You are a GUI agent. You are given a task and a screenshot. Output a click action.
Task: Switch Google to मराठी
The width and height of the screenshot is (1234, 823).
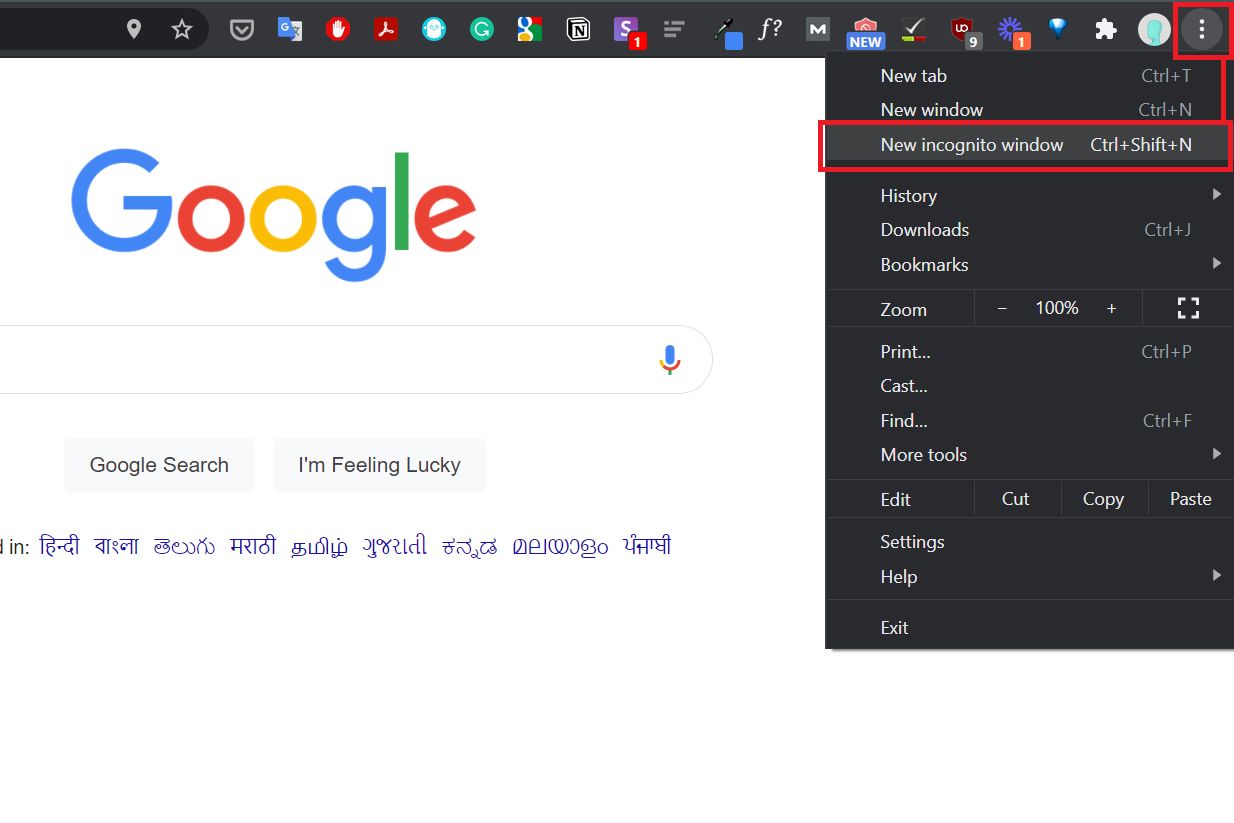(253, 546)
